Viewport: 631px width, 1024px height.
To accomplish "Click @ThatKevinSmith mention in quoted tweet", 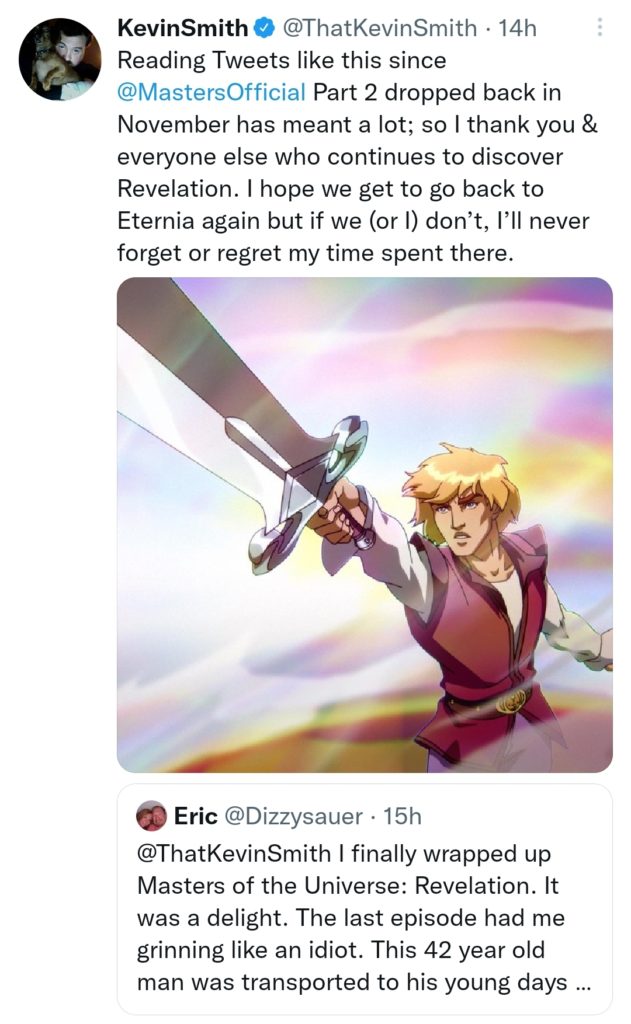I will pos(230,857).
